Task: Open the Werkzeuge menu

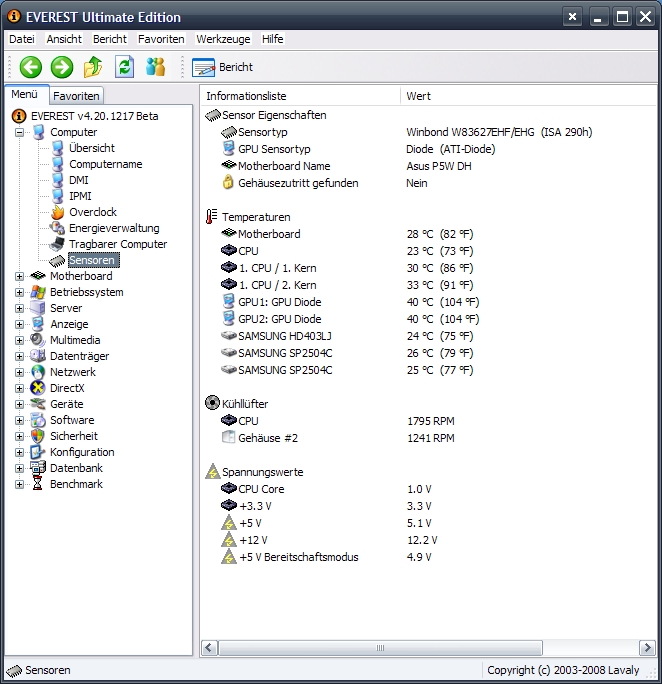Action: [x=223, y=39]
